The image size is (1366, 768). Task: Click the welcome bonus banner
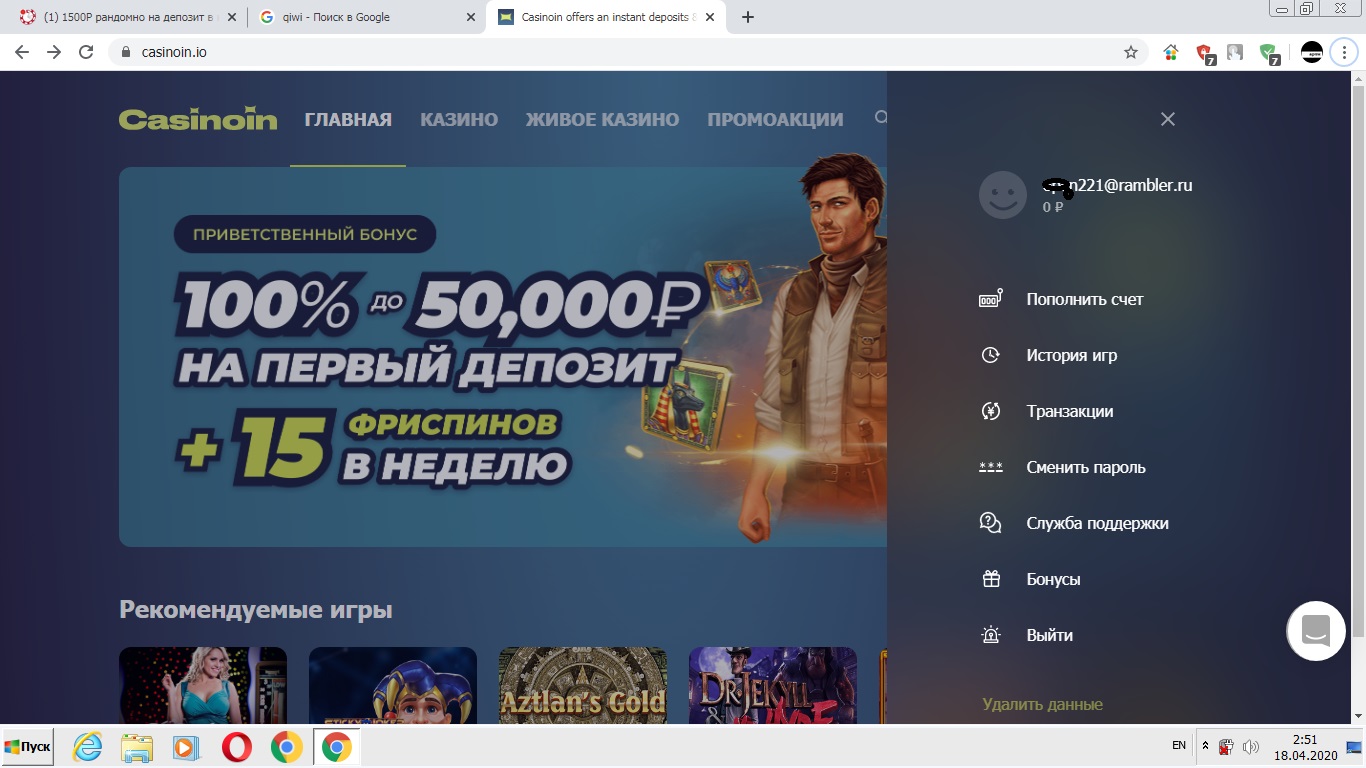coord(503,356)
